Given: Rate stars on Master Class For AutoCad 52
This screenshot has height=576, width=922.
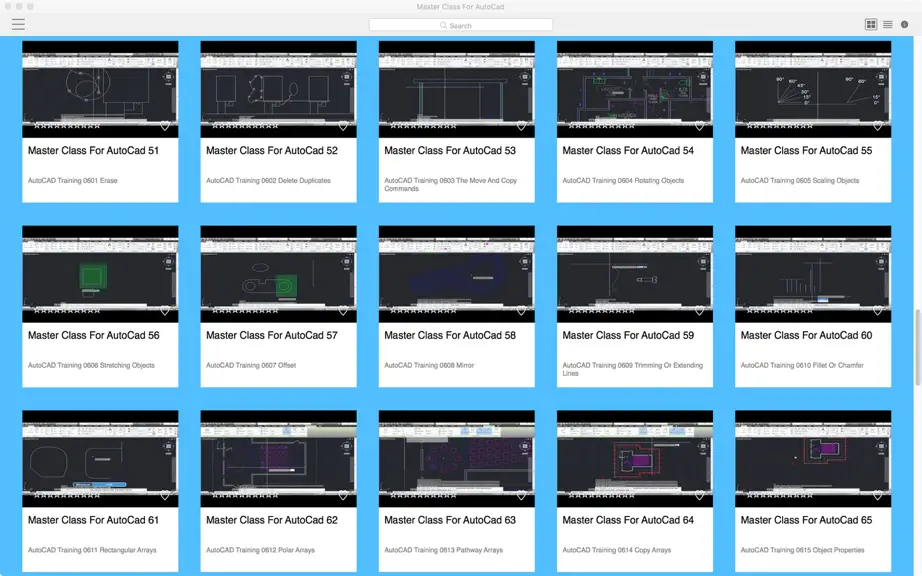Looking at the screenshot, I should click(245, 126).
